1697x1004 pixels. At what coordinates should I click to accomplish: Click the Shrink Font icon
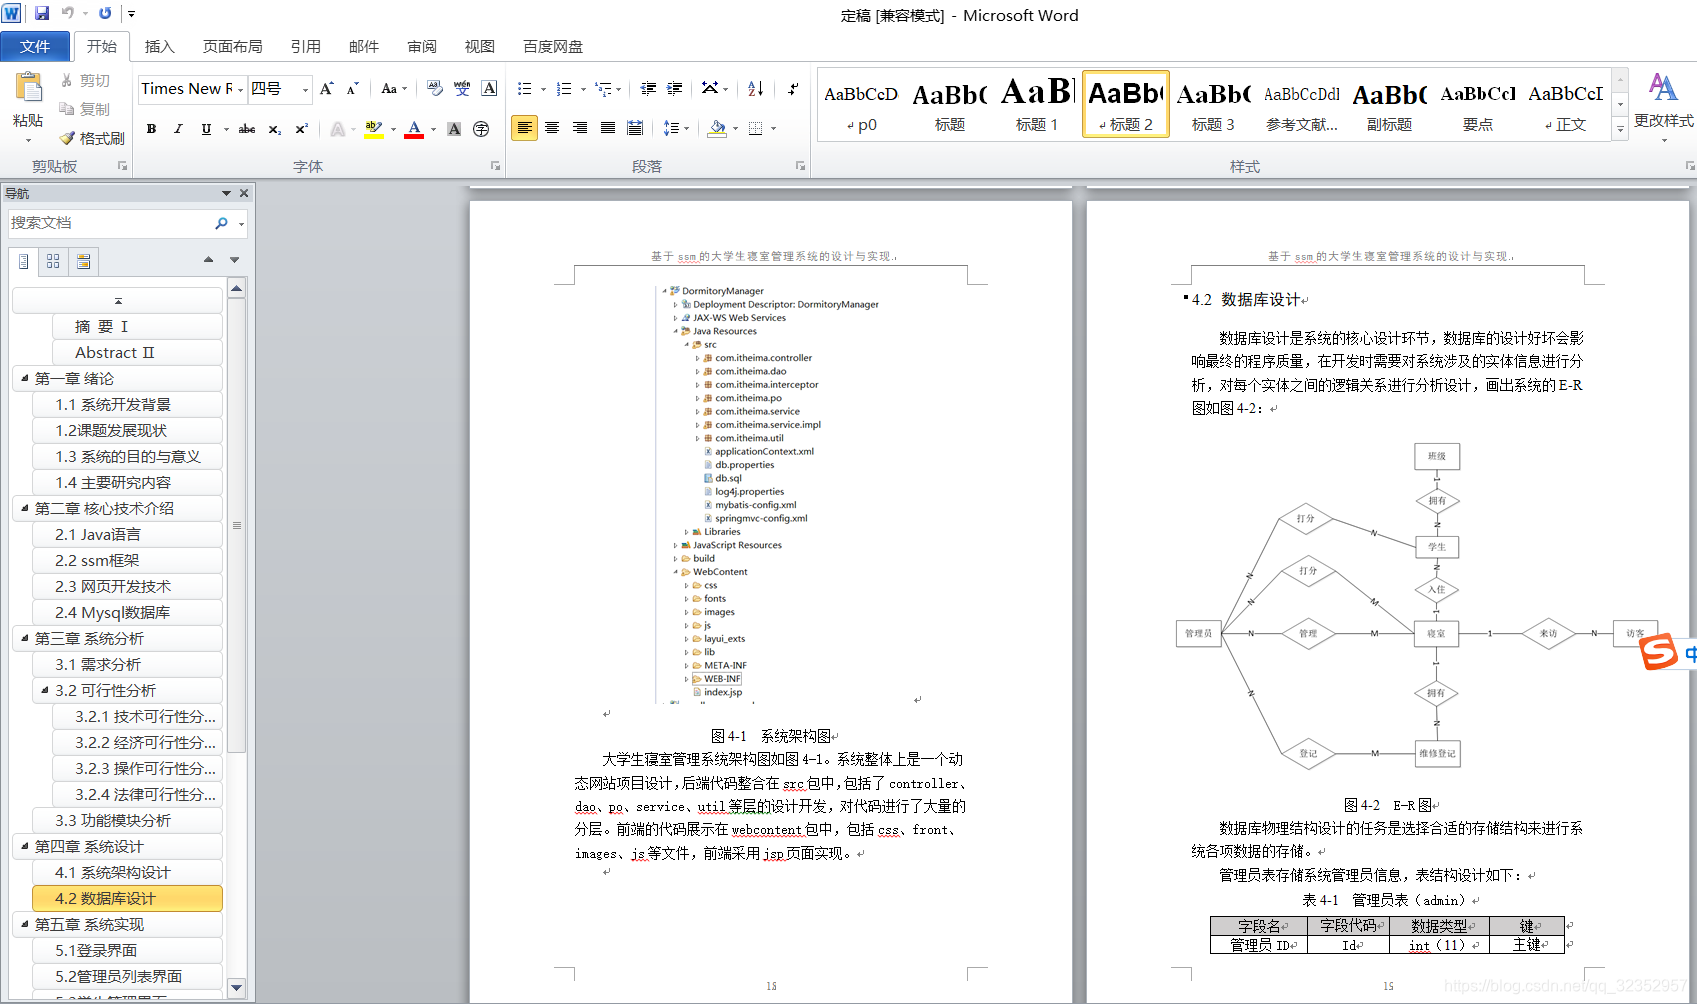352,89
